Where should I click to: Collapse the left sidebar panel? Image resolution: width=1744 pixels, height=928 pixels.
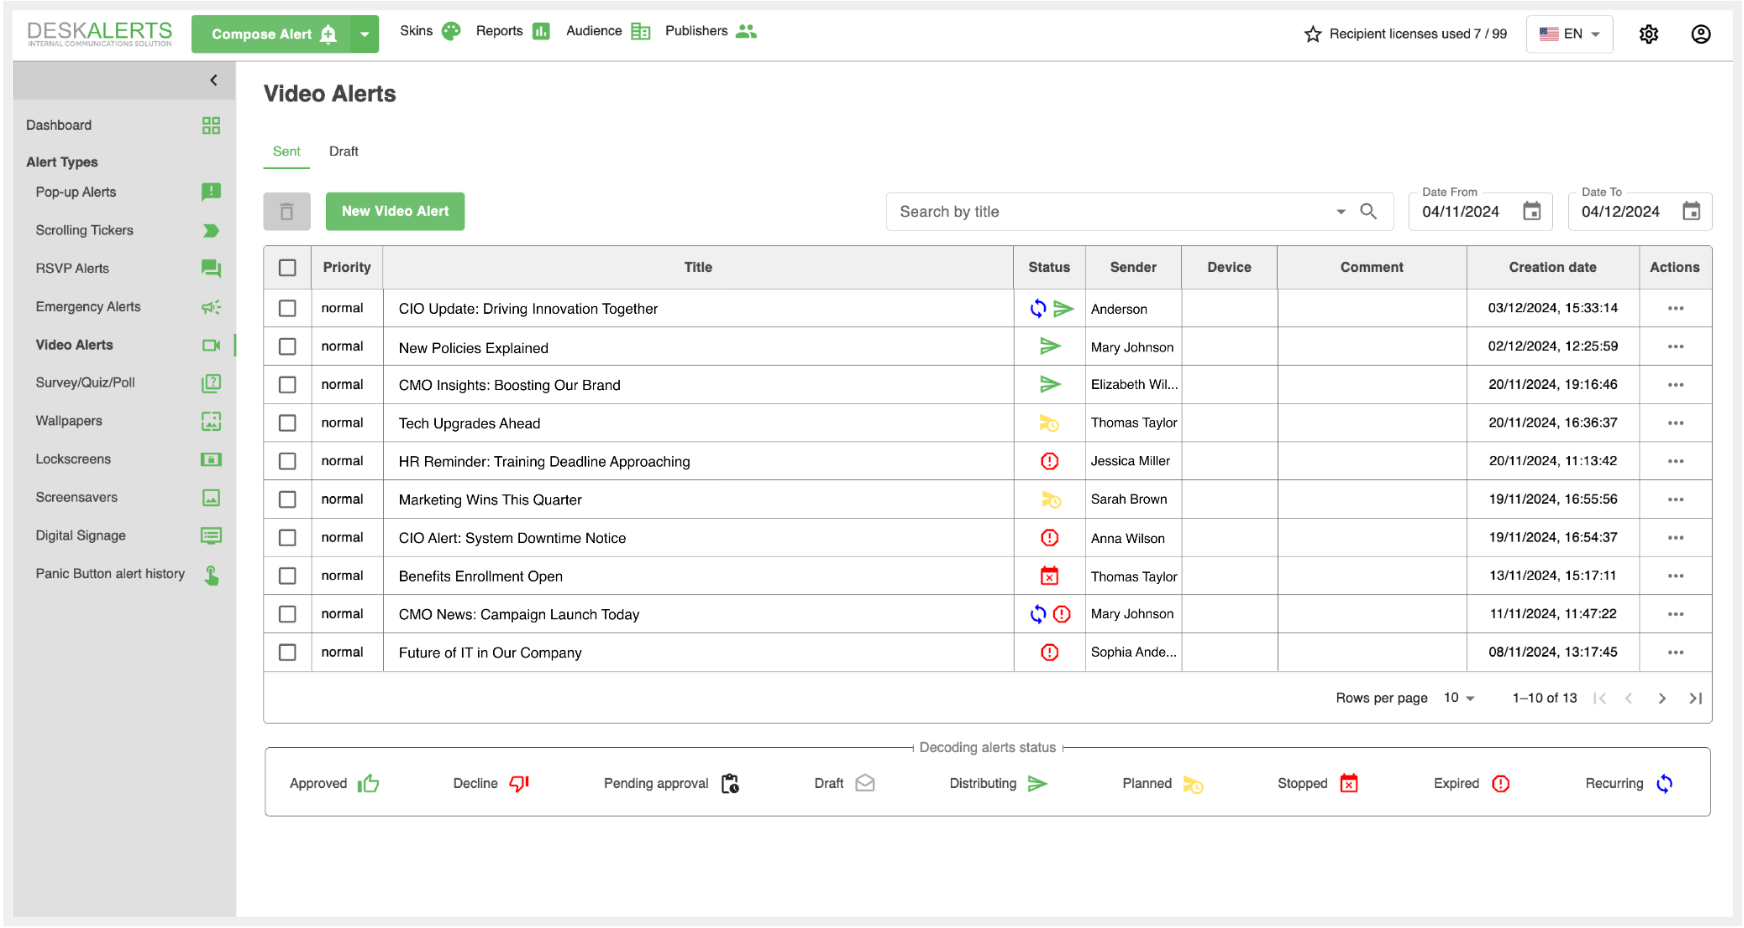point(213,80)
